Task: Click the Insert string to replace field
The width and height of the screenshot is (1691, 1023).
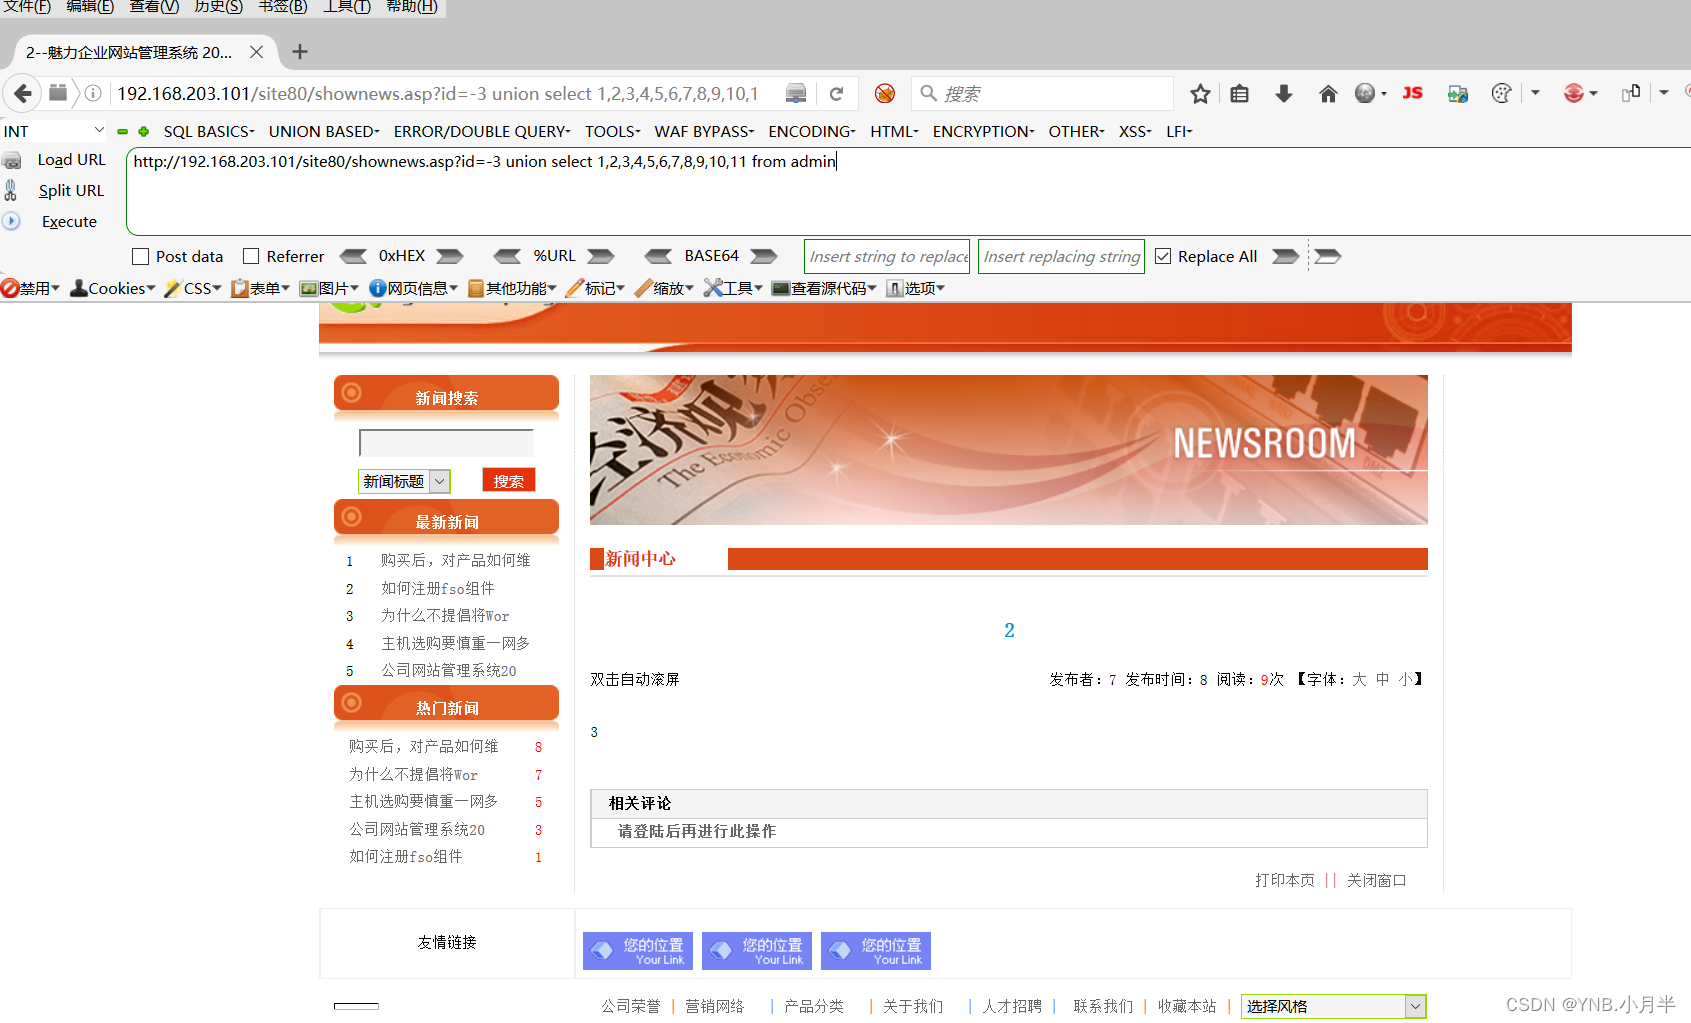Action: [886, 256]
